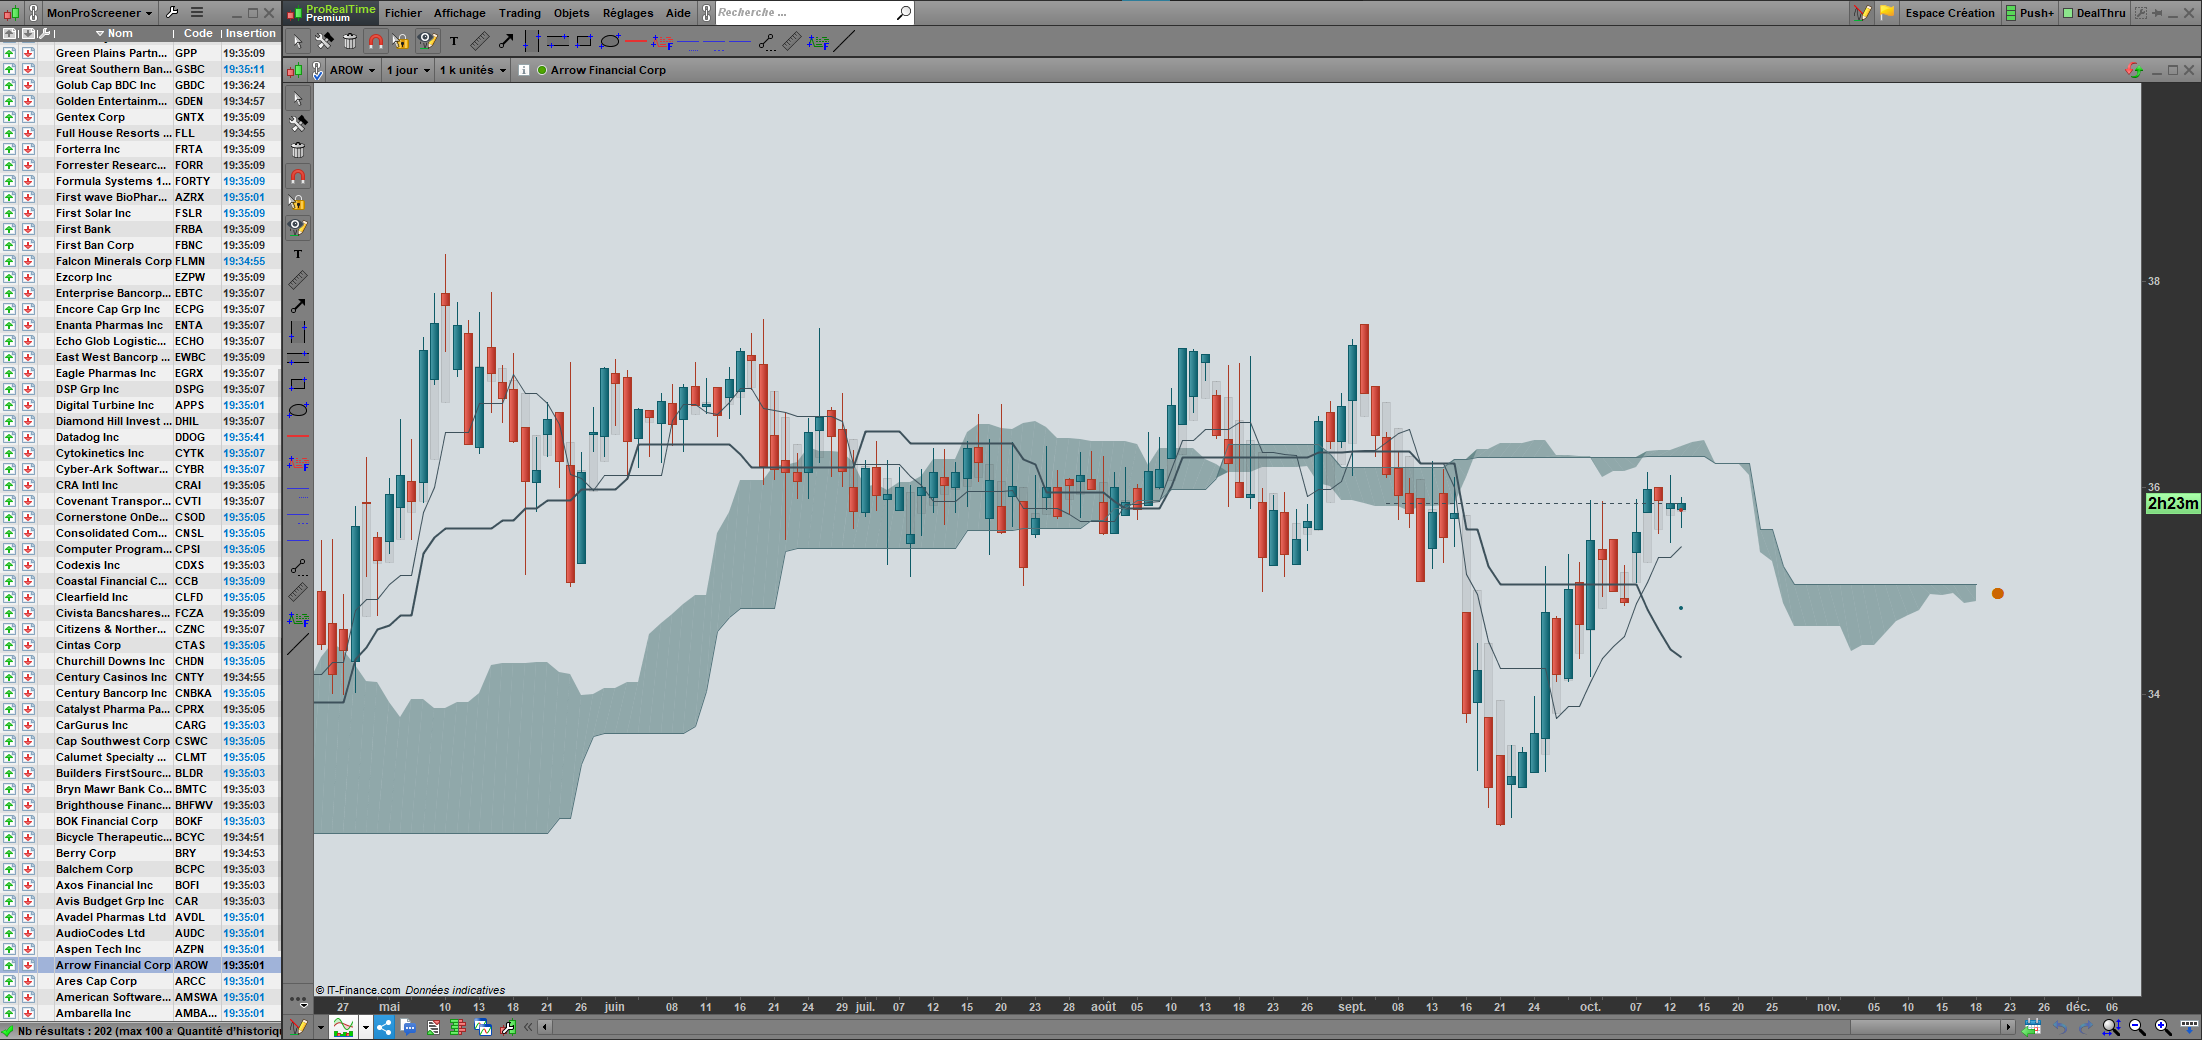Select the cursor pointer in the top toolbar
This screenshot has height=1040, width=2202.
[297, 42]
